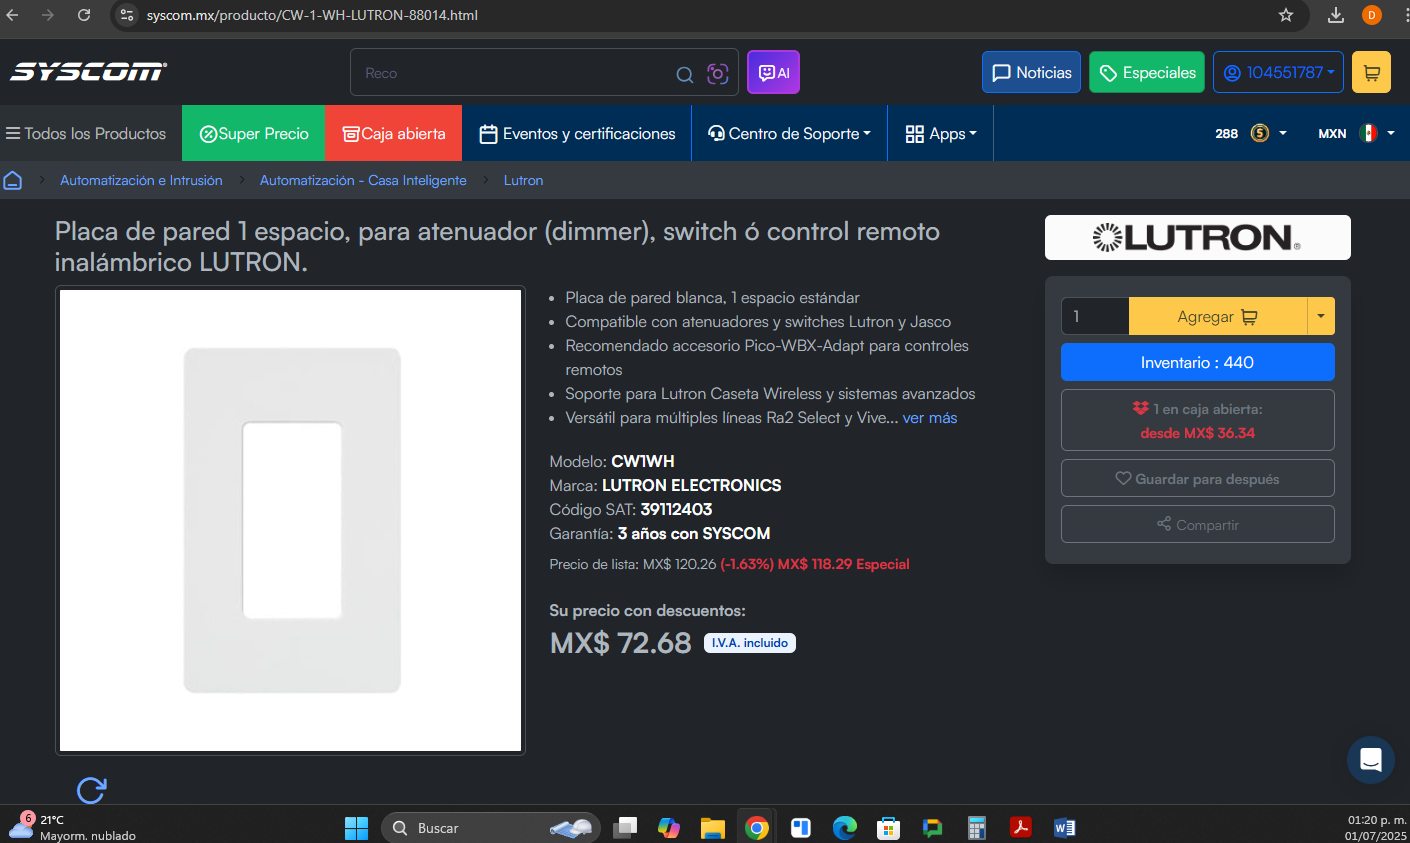Viewport: 1410px width, 843px height.
Task: Click the Noticias button
Action: click(1031, 72)
